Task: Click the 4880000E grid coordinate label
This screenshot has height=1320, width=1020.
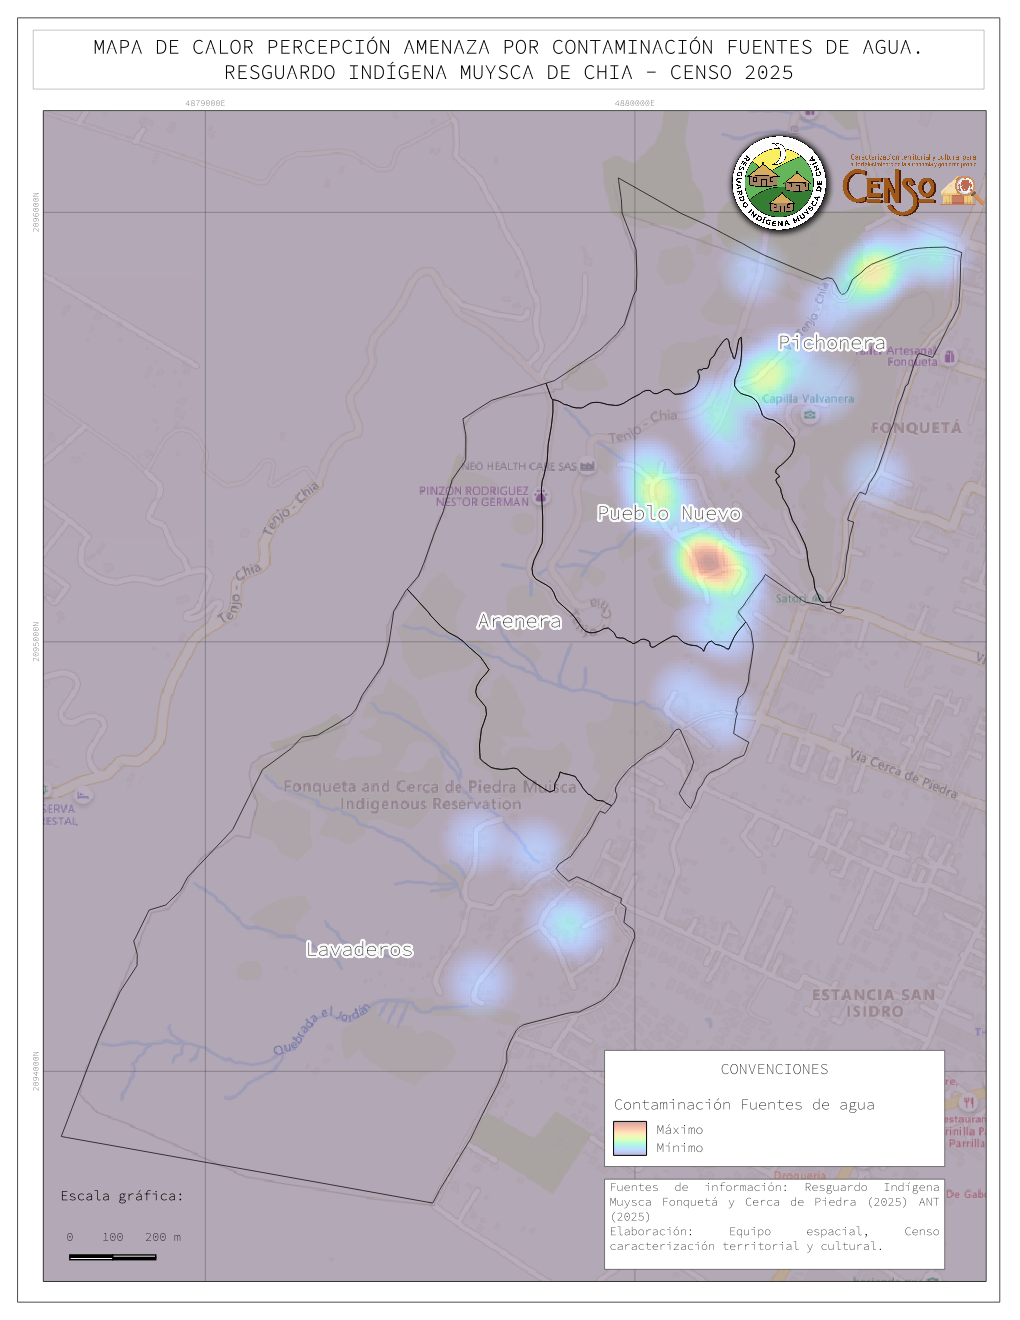Action: click(634, 103)
